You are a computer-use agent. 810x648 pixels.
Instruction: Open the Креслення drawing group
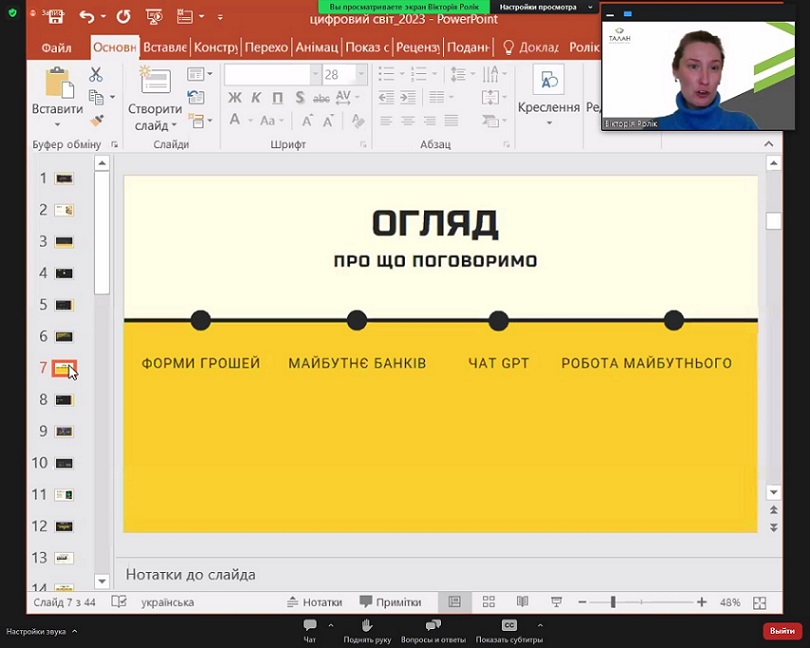click(549, 95)
